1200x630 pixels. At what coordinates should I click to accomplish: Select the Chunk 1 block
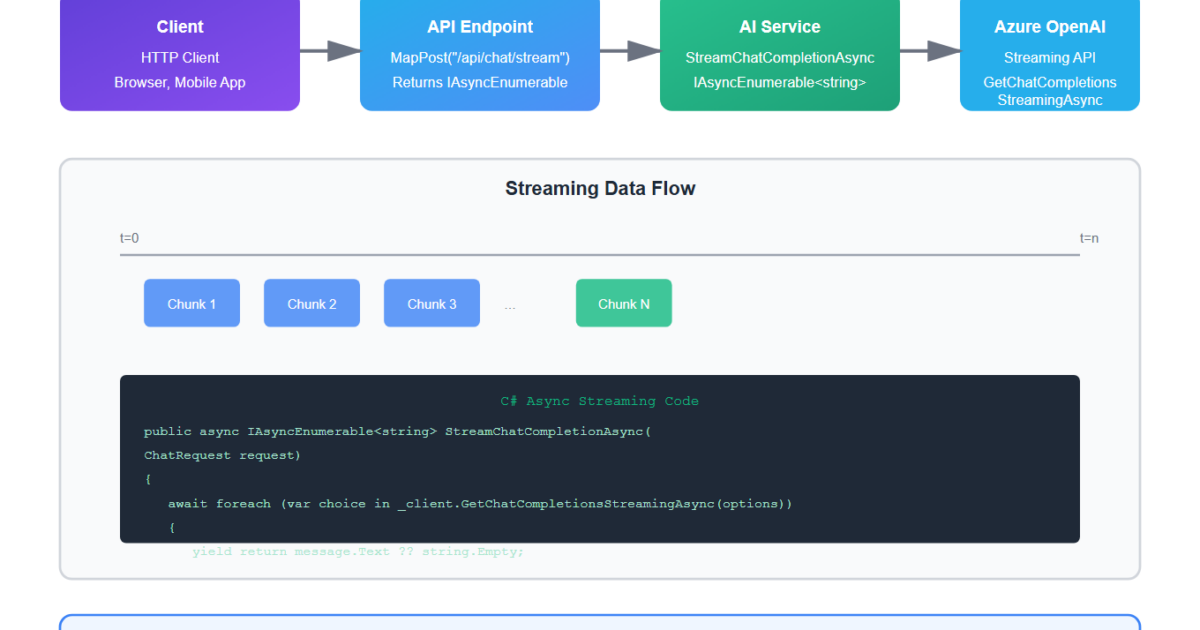[x=192, y=303]
